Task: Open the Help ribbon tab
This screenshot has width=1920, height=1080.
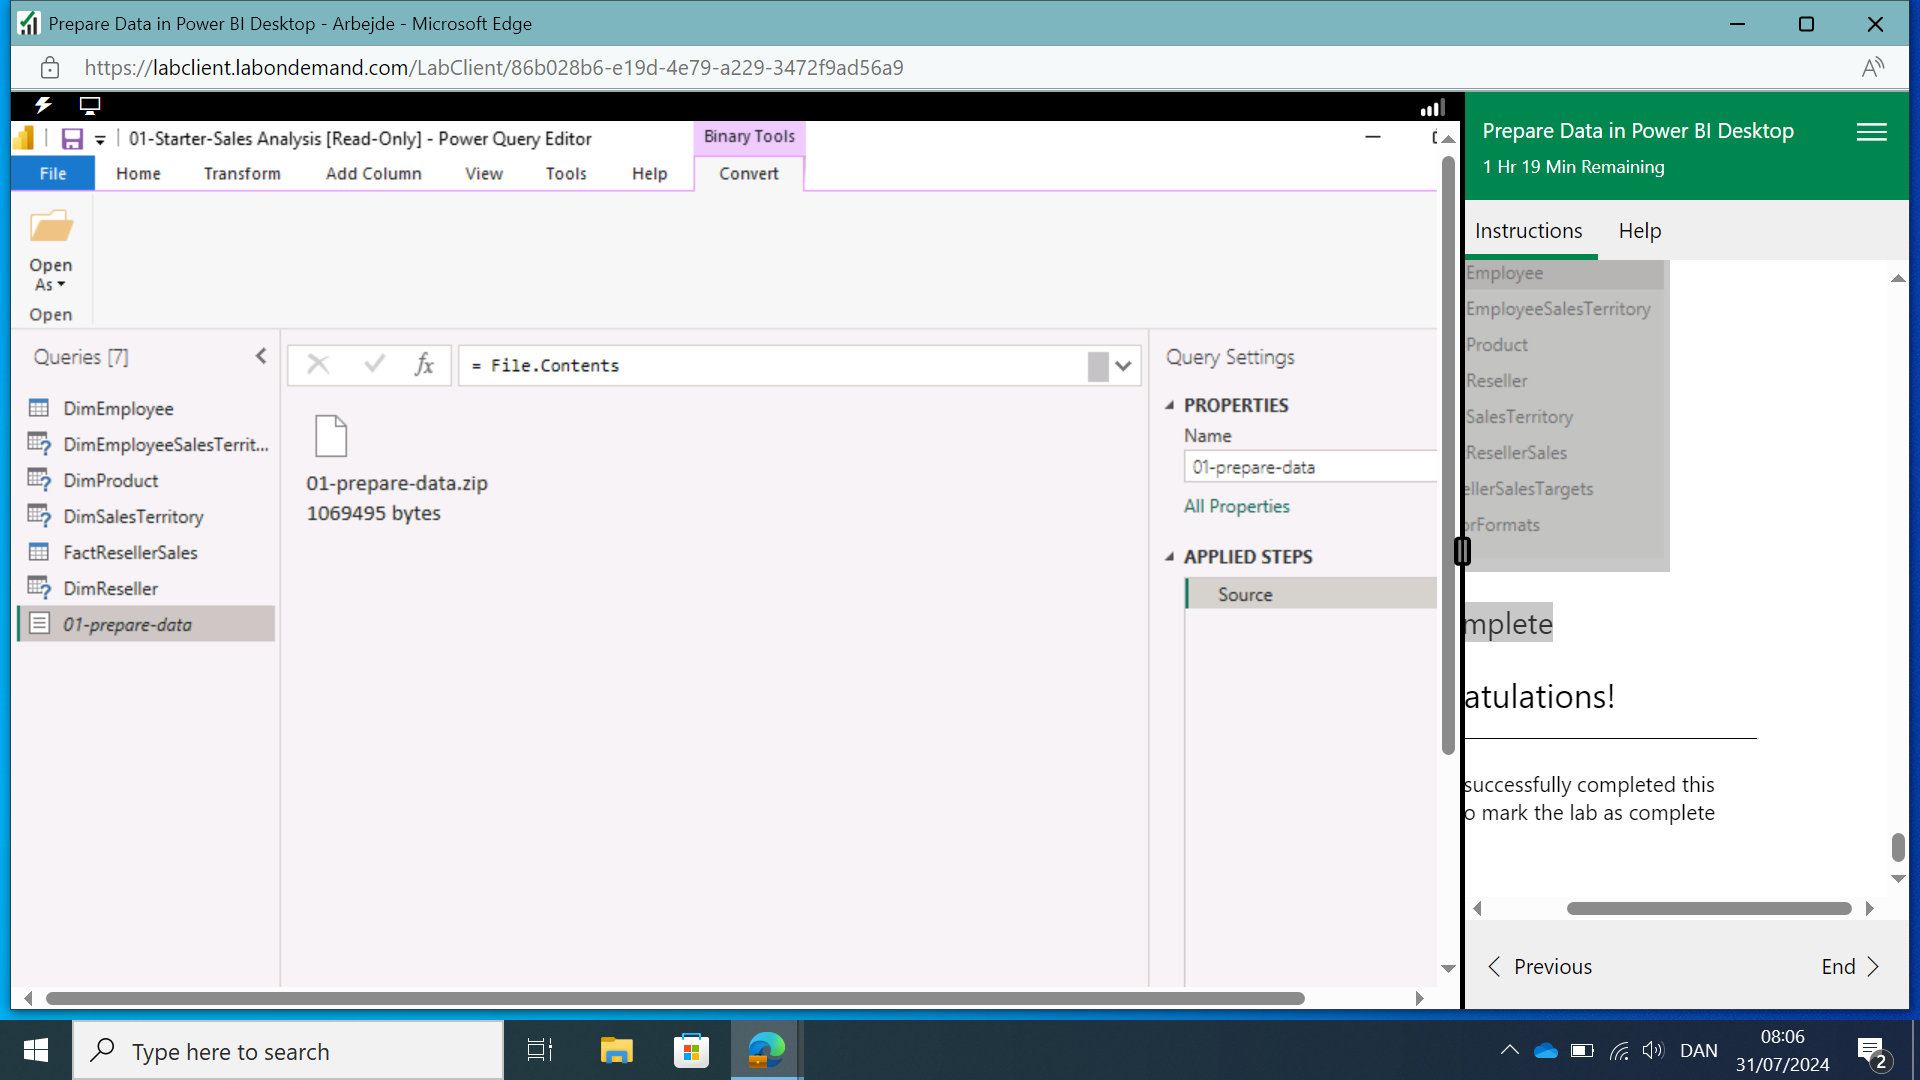Action: [649, 173]
